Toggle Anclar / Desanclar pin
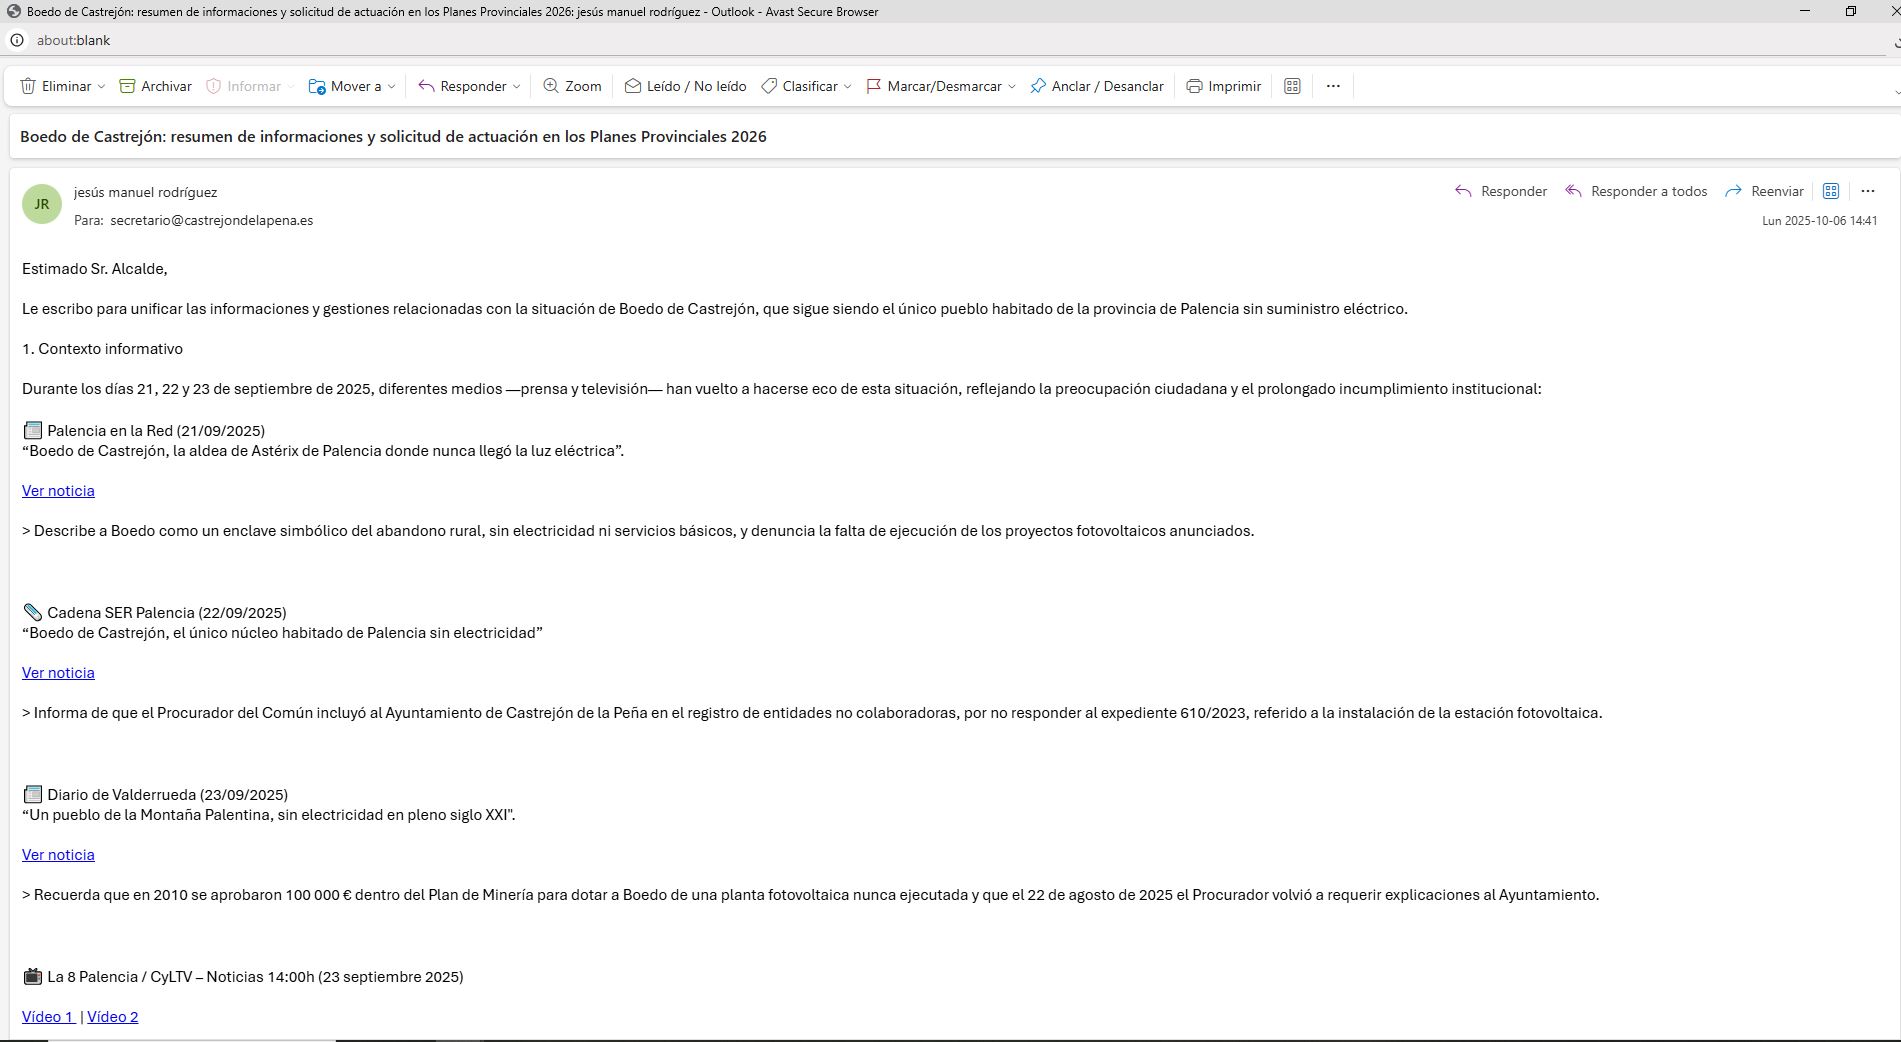The width and height of the screenshot is (1901, 1042). pos(1096,86)
